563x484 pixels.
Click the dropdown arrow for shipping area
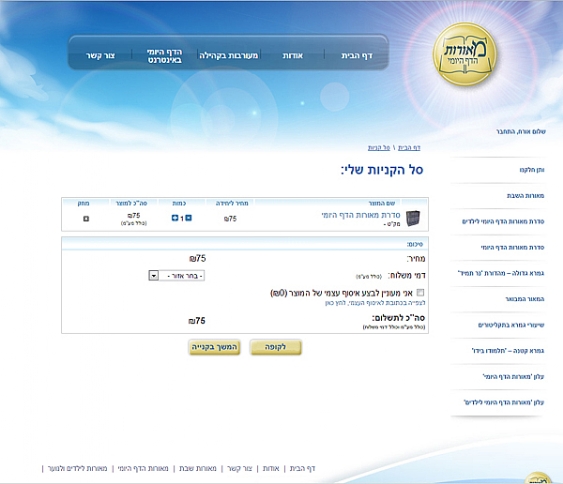click(154, 276)
